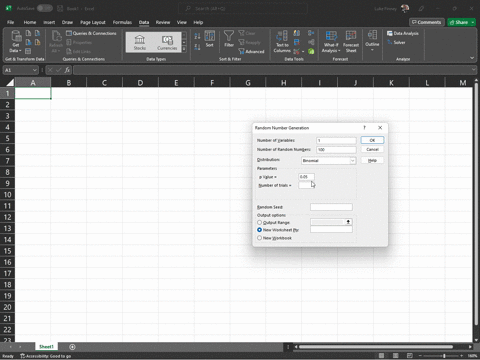Click the Select All corner triangle

point(10,82)
